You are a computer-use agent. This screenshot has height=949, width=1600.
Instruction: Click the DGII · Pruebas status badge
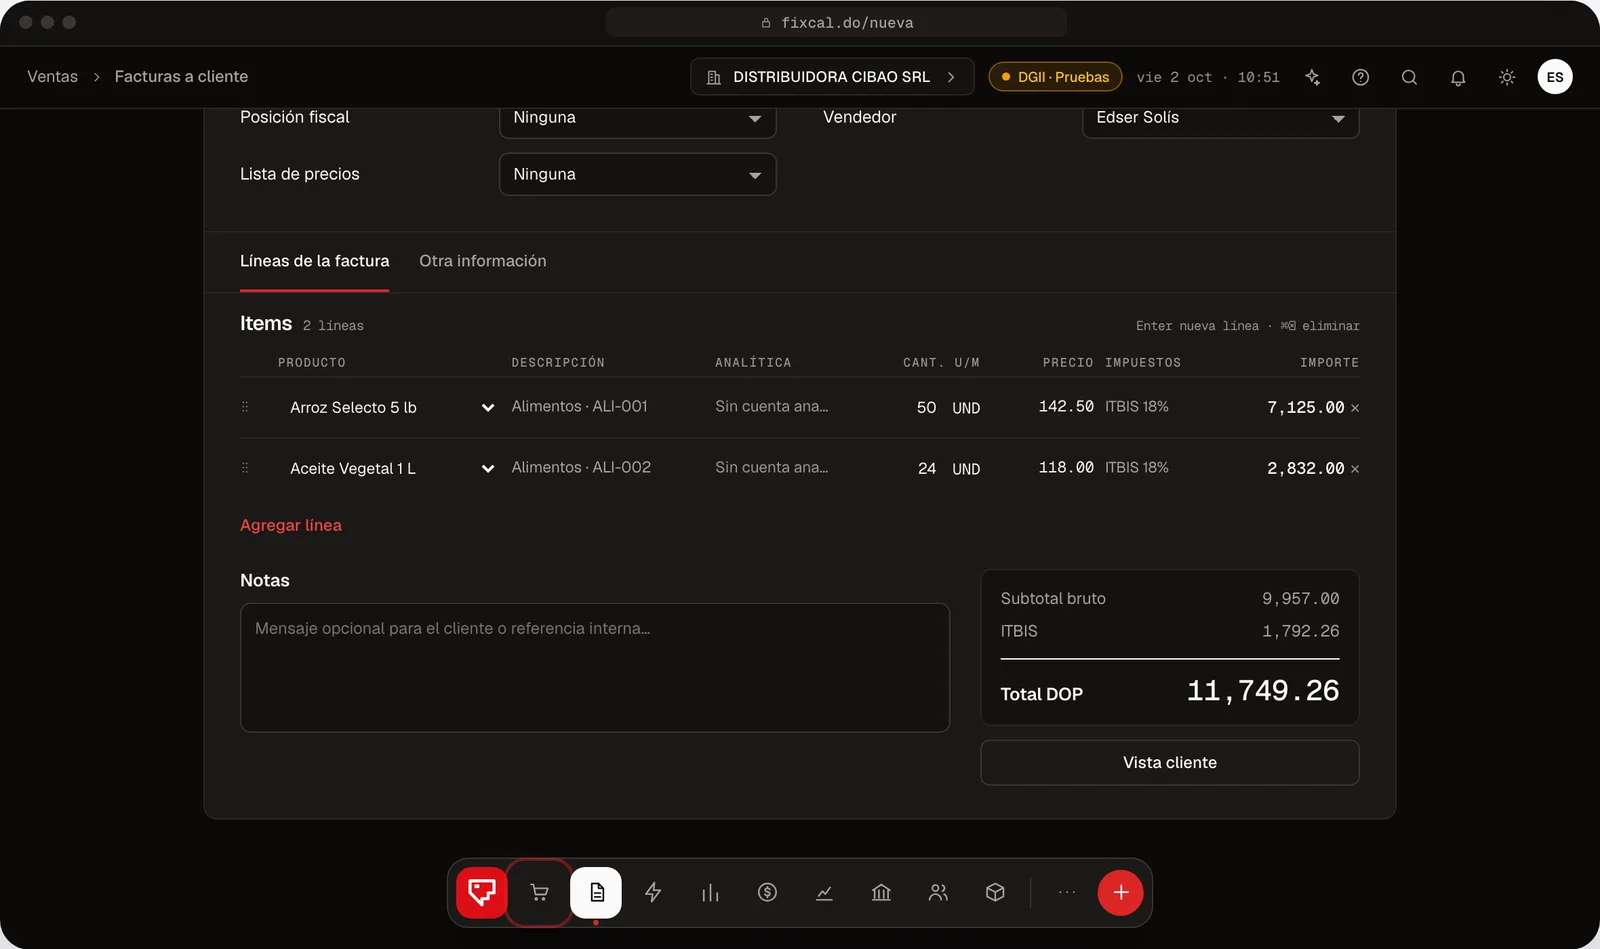[x=1055, y=77]
